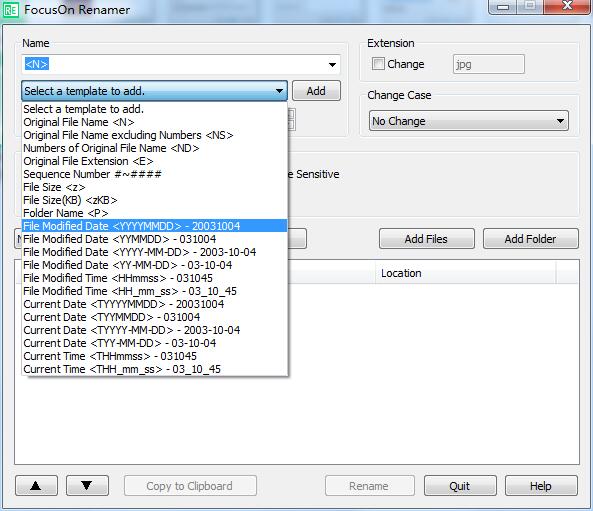Viewport: 593px width, 511px height.
Task: Select File Modified Time <HH_mm_ss> - 03_10_45
Action: click(155, 291)
